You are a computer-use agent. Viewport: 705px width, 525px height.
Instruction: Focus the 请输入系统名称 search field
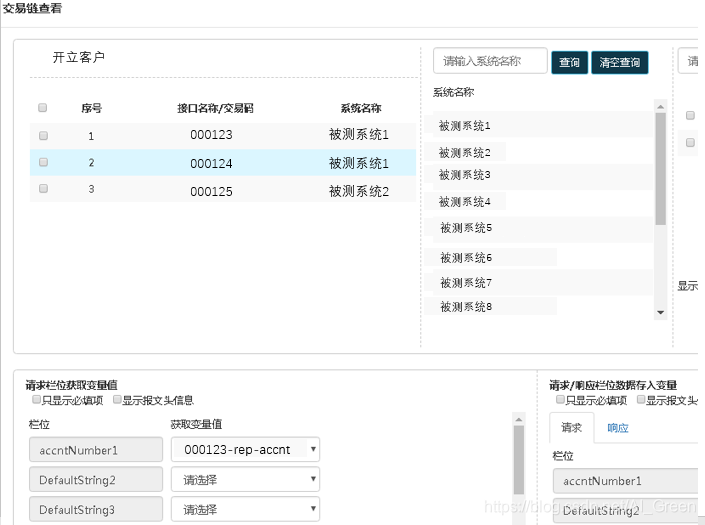(x=491, y=61)
